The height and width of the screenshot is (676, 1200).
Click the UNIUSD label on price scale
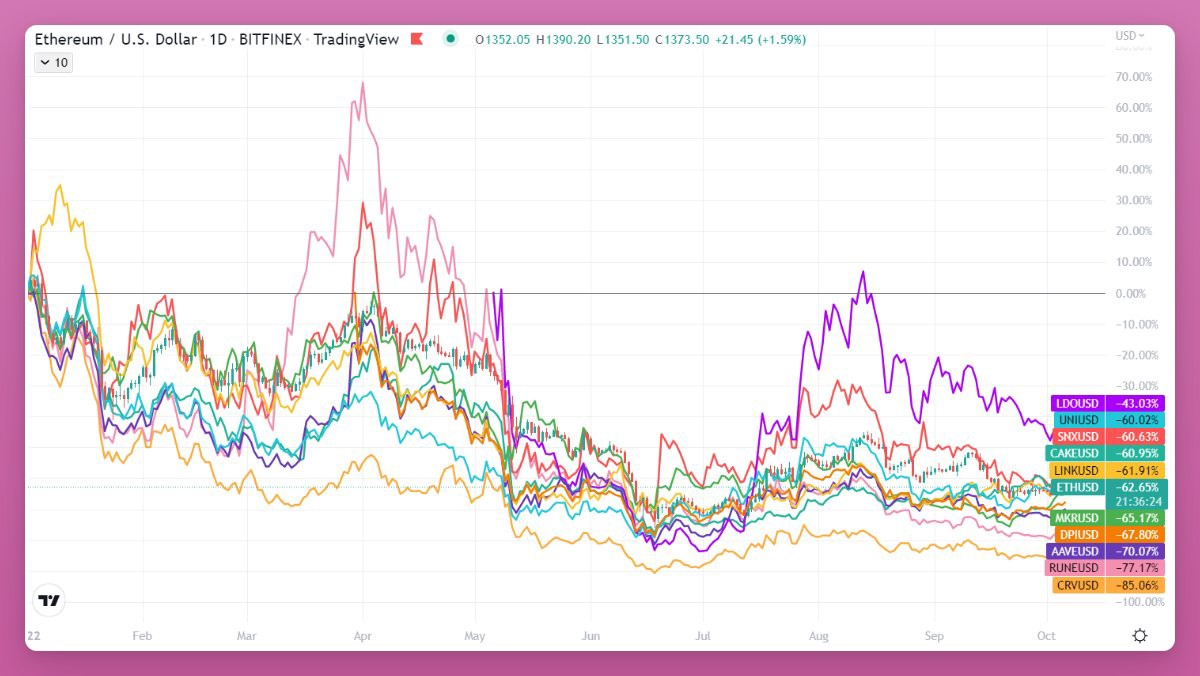pos(1076,420)
